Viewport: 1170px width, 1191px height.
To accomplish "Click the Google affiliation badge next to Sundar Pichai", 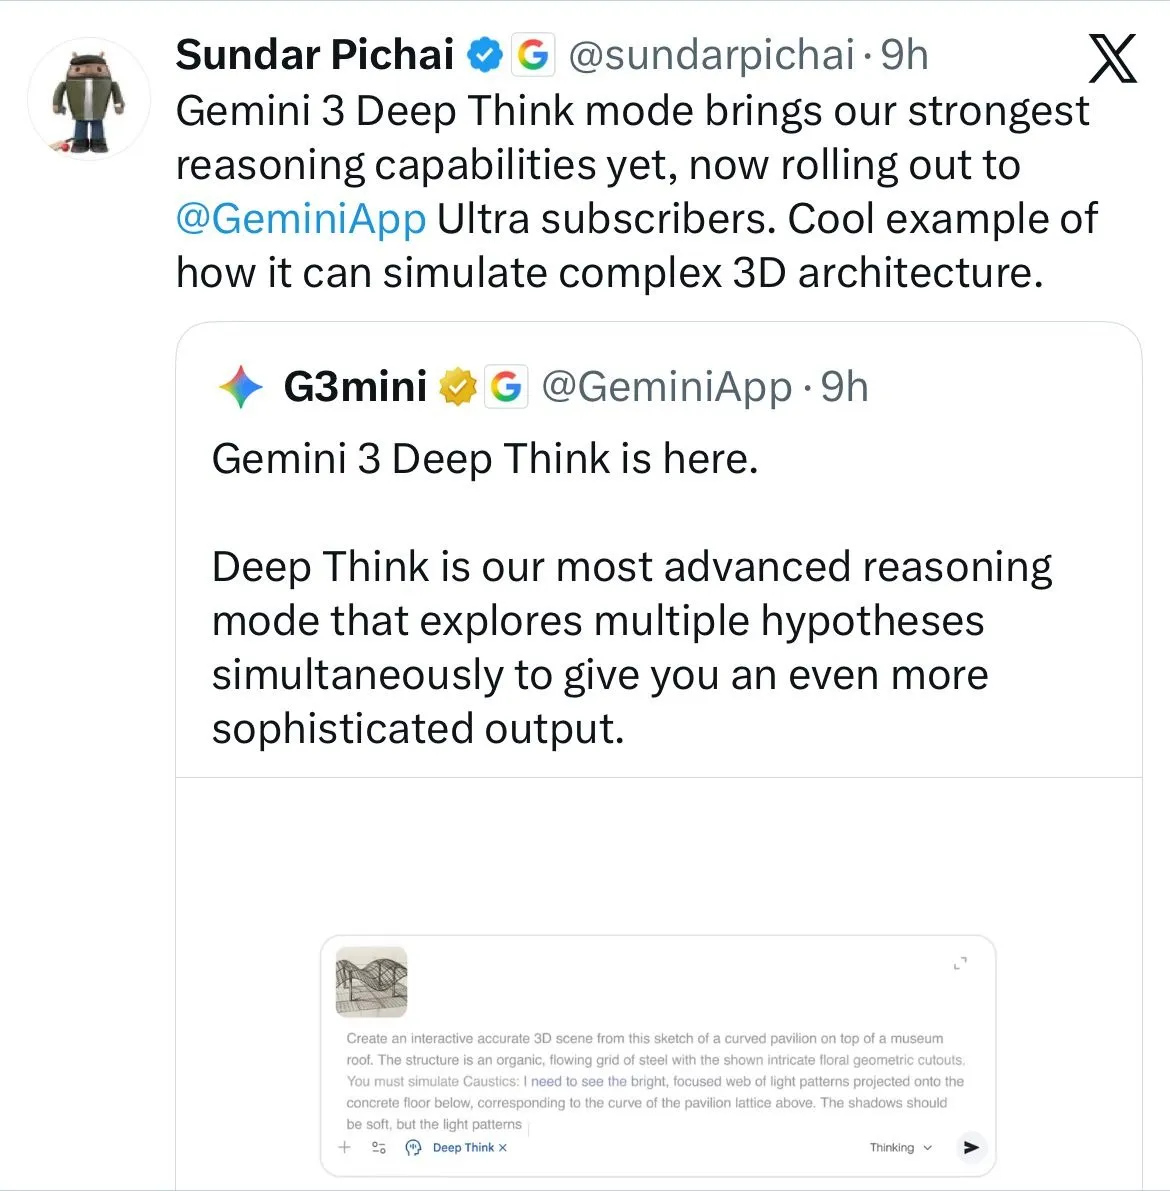I will coord(533,55).
